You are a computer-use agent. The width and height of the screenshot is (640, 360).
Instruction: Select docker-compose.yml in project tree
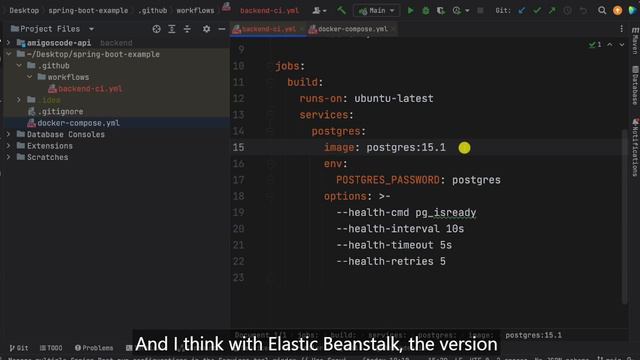(78, 123)
